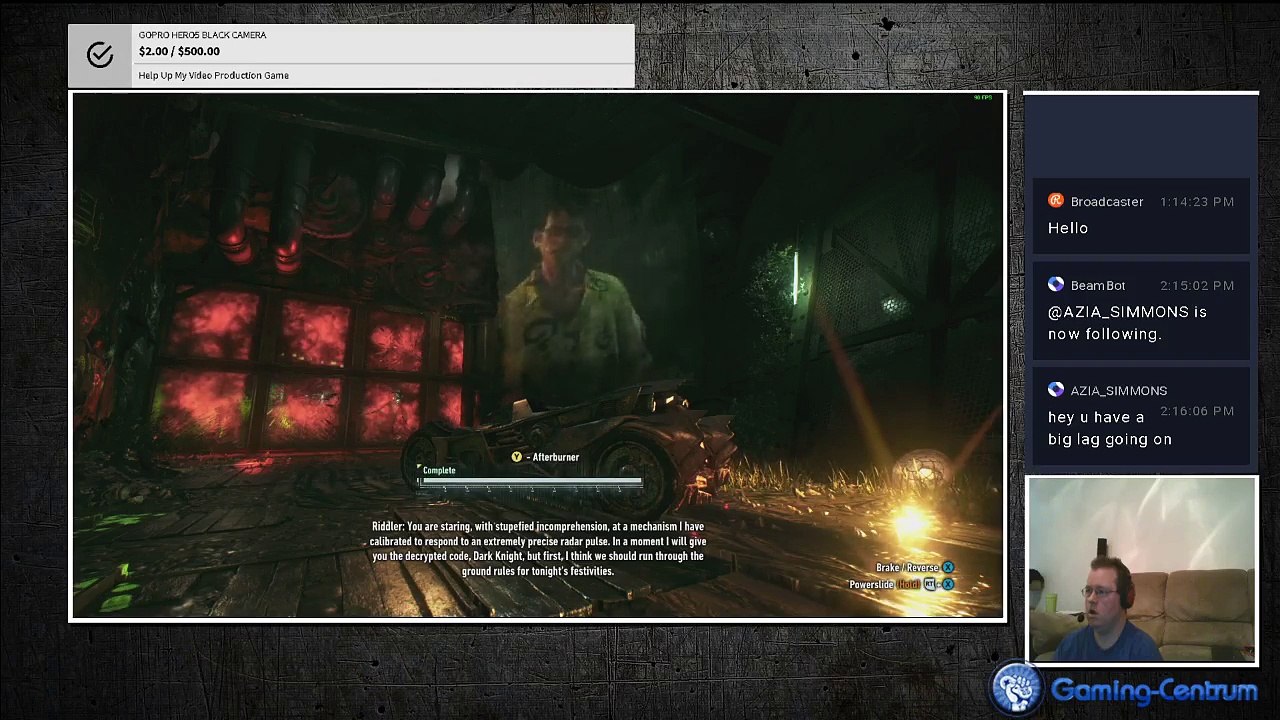Click the Y button Afterburner prompt icon
Viewport: 1280px width, 720px height.
pyautogui.click(x=516, y=457)
